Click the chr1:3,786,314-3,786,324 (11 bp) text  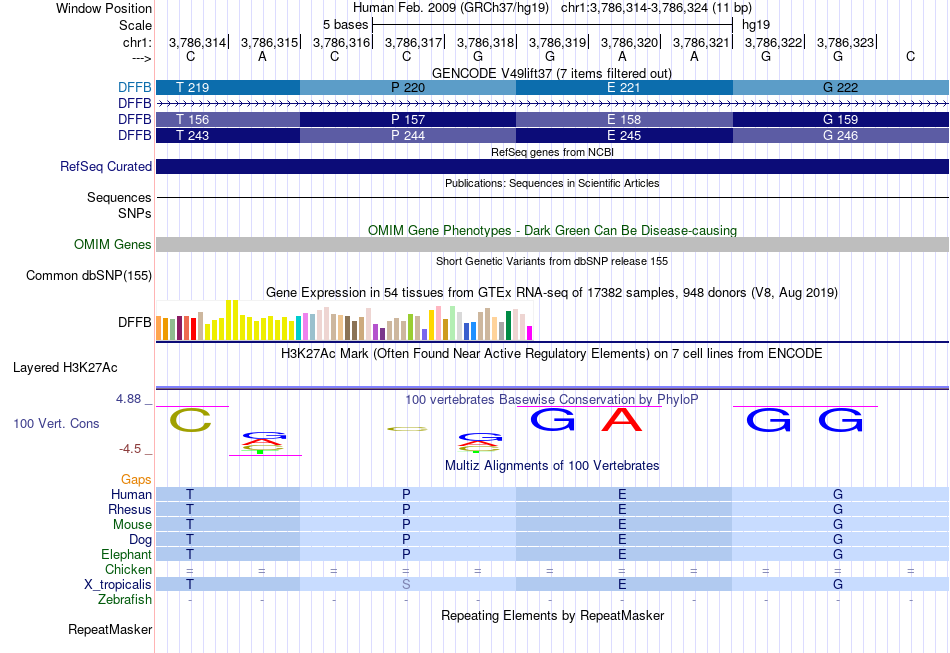point(656,8)
